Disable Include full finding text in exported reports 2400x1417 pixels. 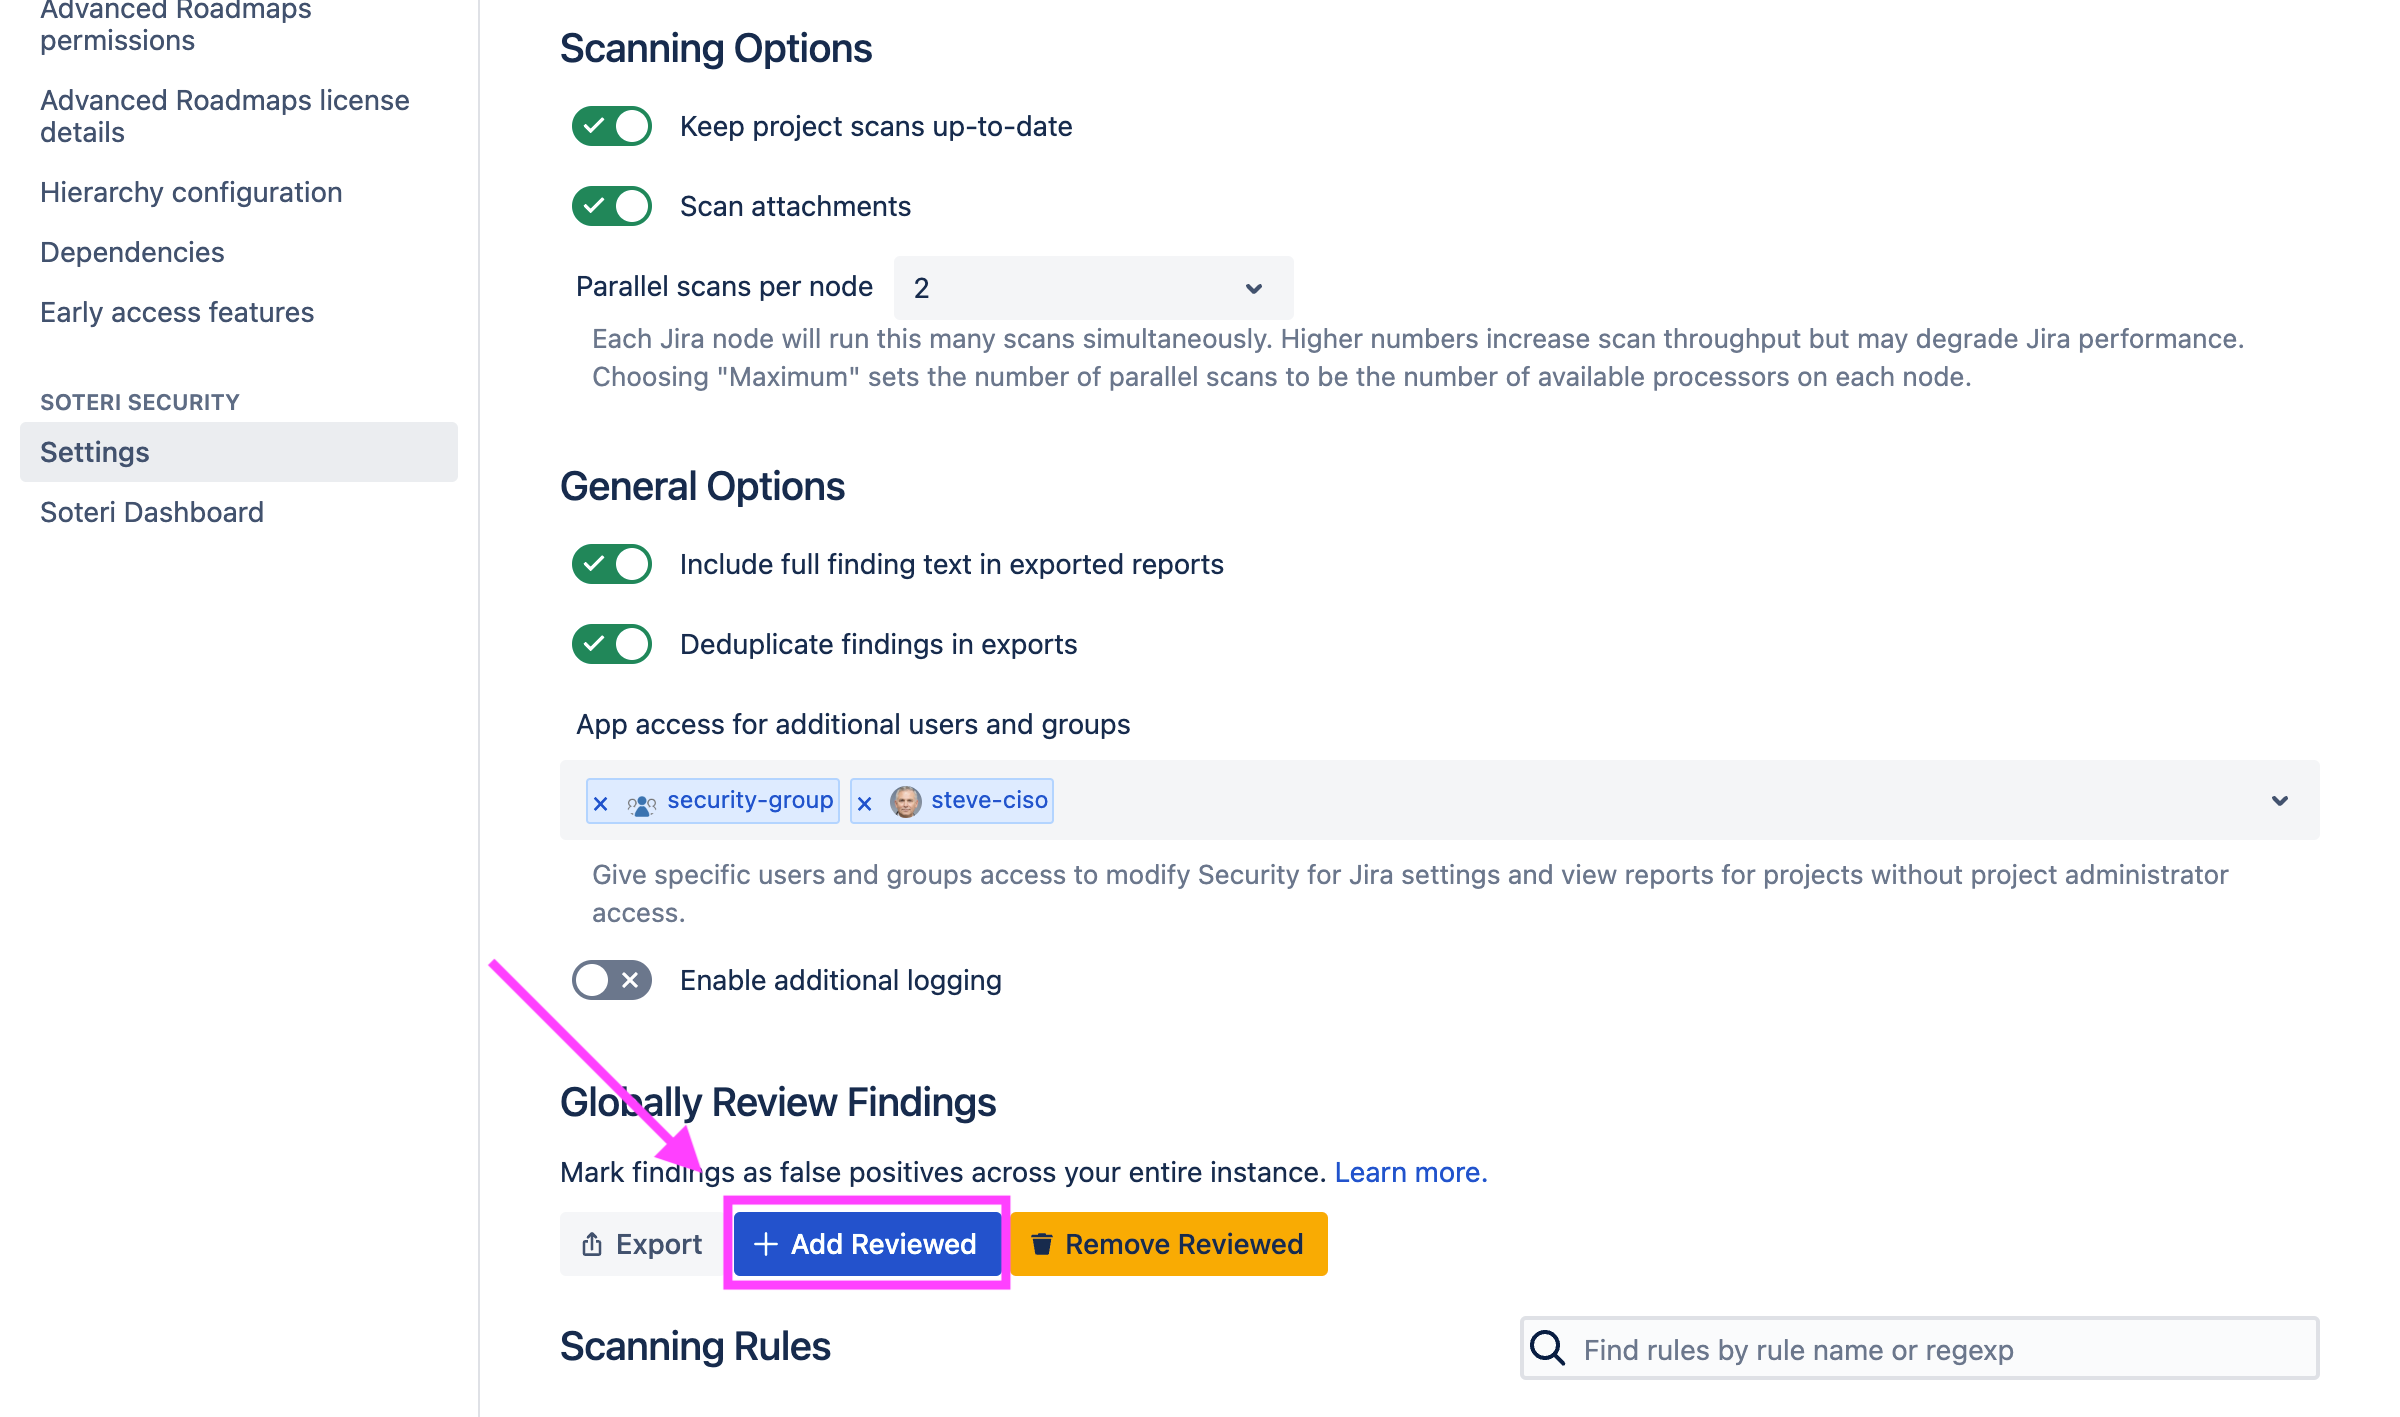(611, 563)
